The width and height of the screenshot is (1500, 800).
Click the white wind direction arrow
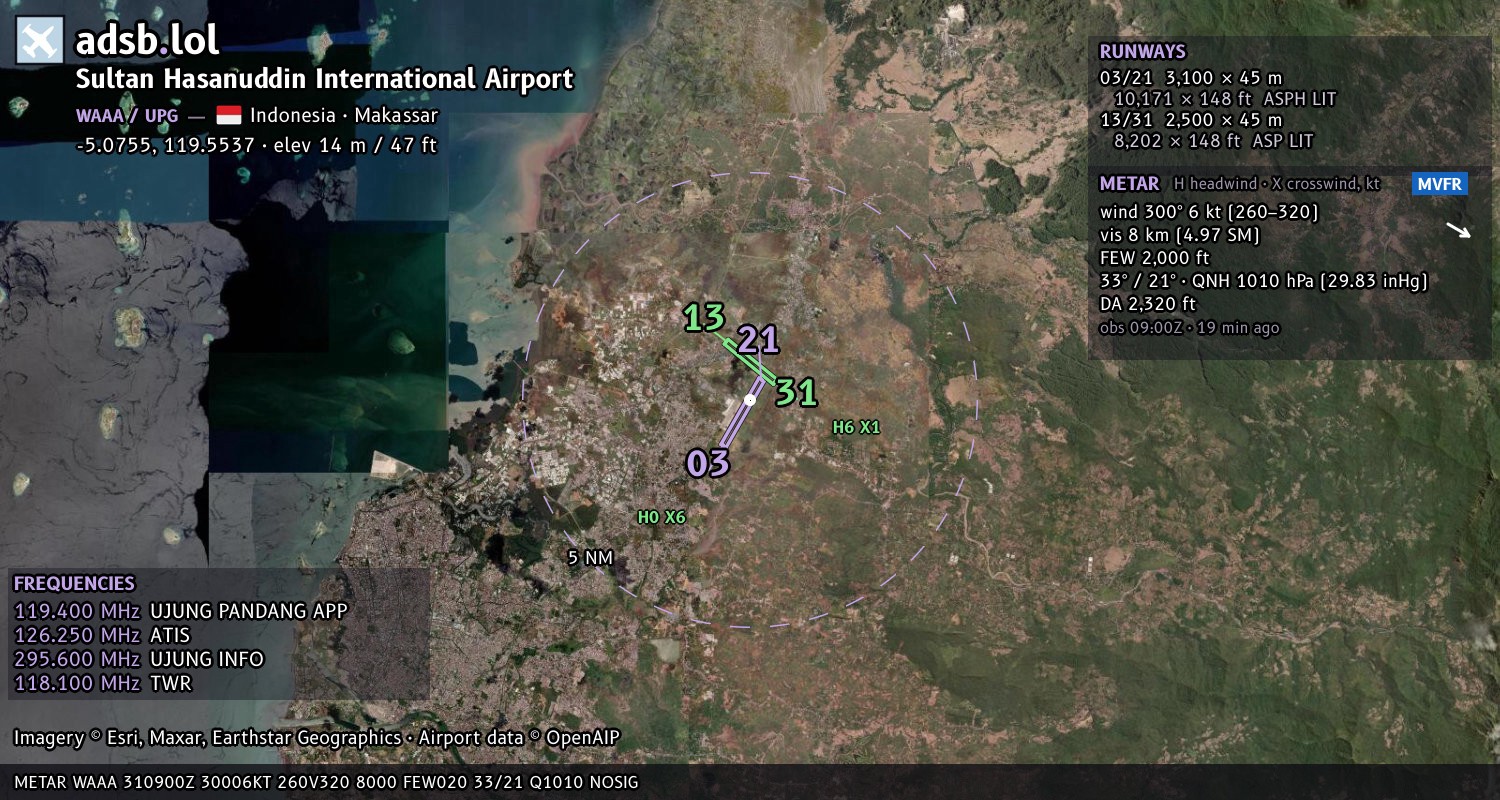click(x=1459, y=231)
